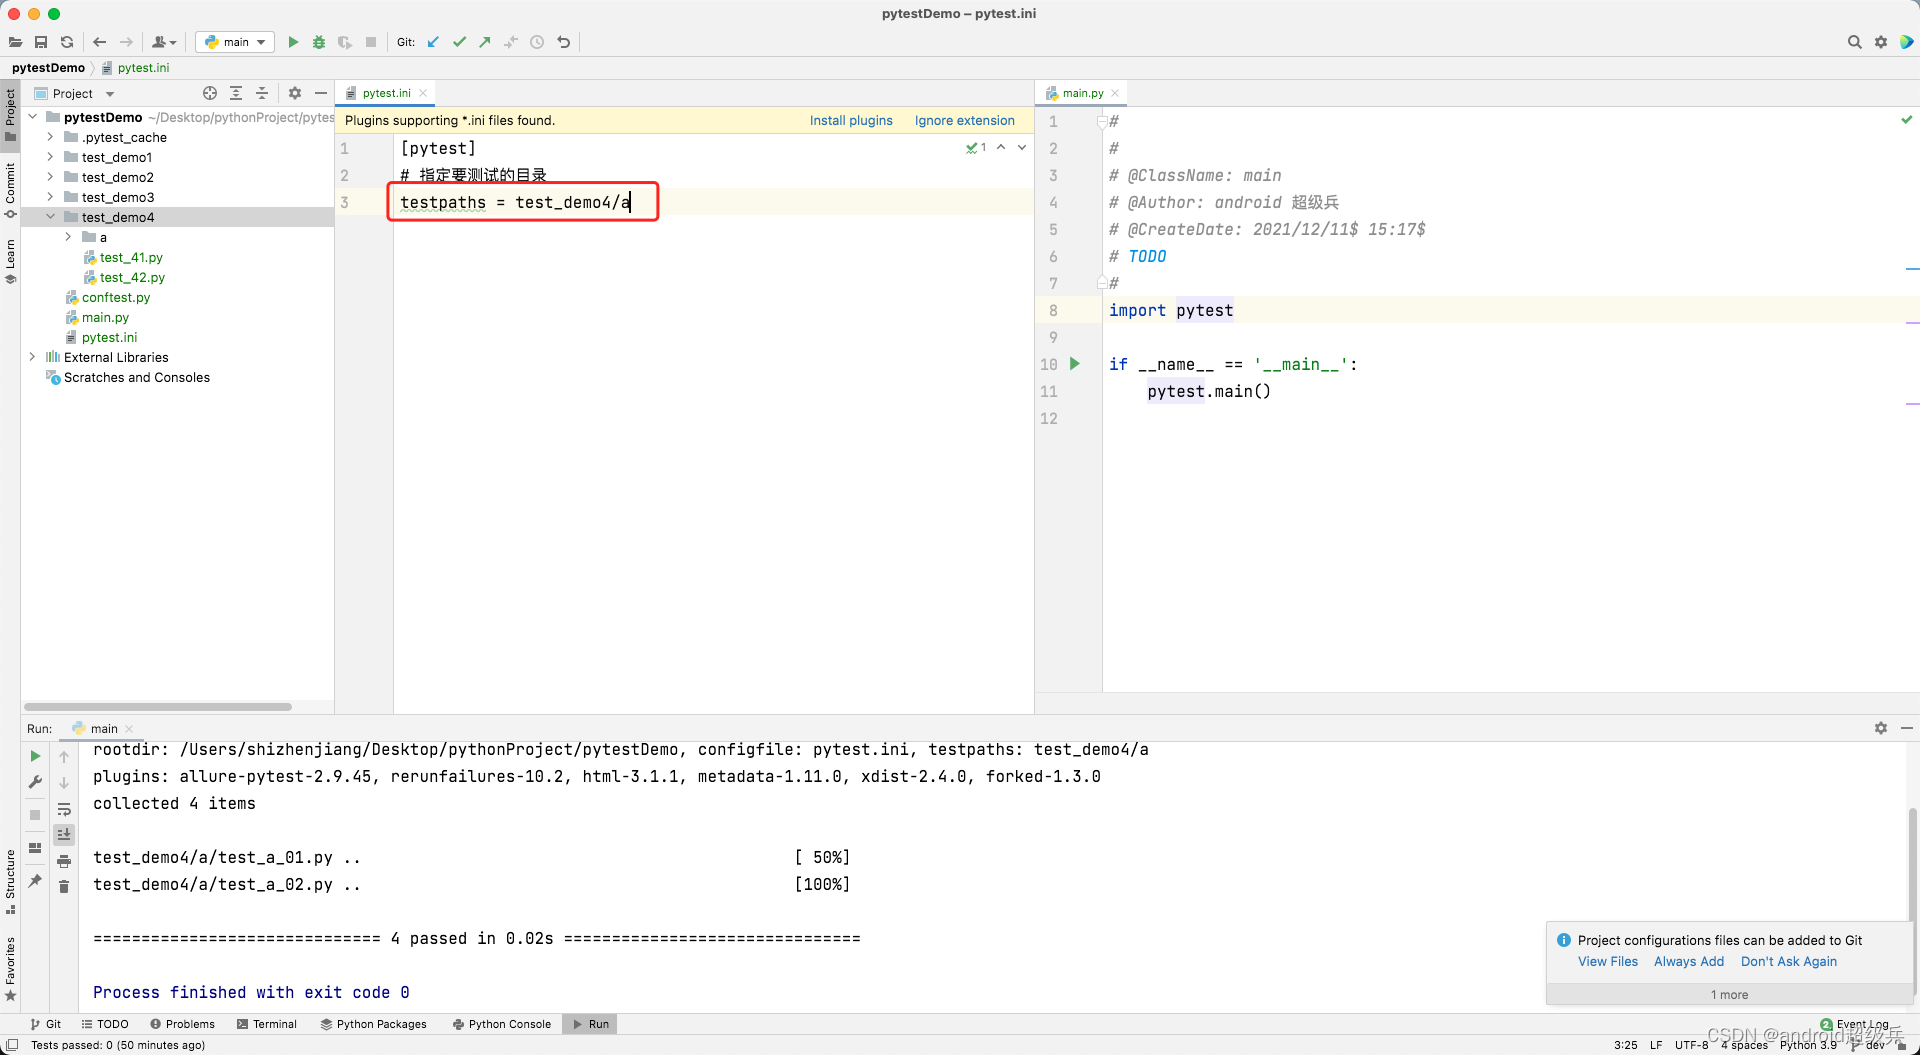Open the run configuration dropdown 'main'
Screen dimensions: 1920x1055
tap(235, 42)
